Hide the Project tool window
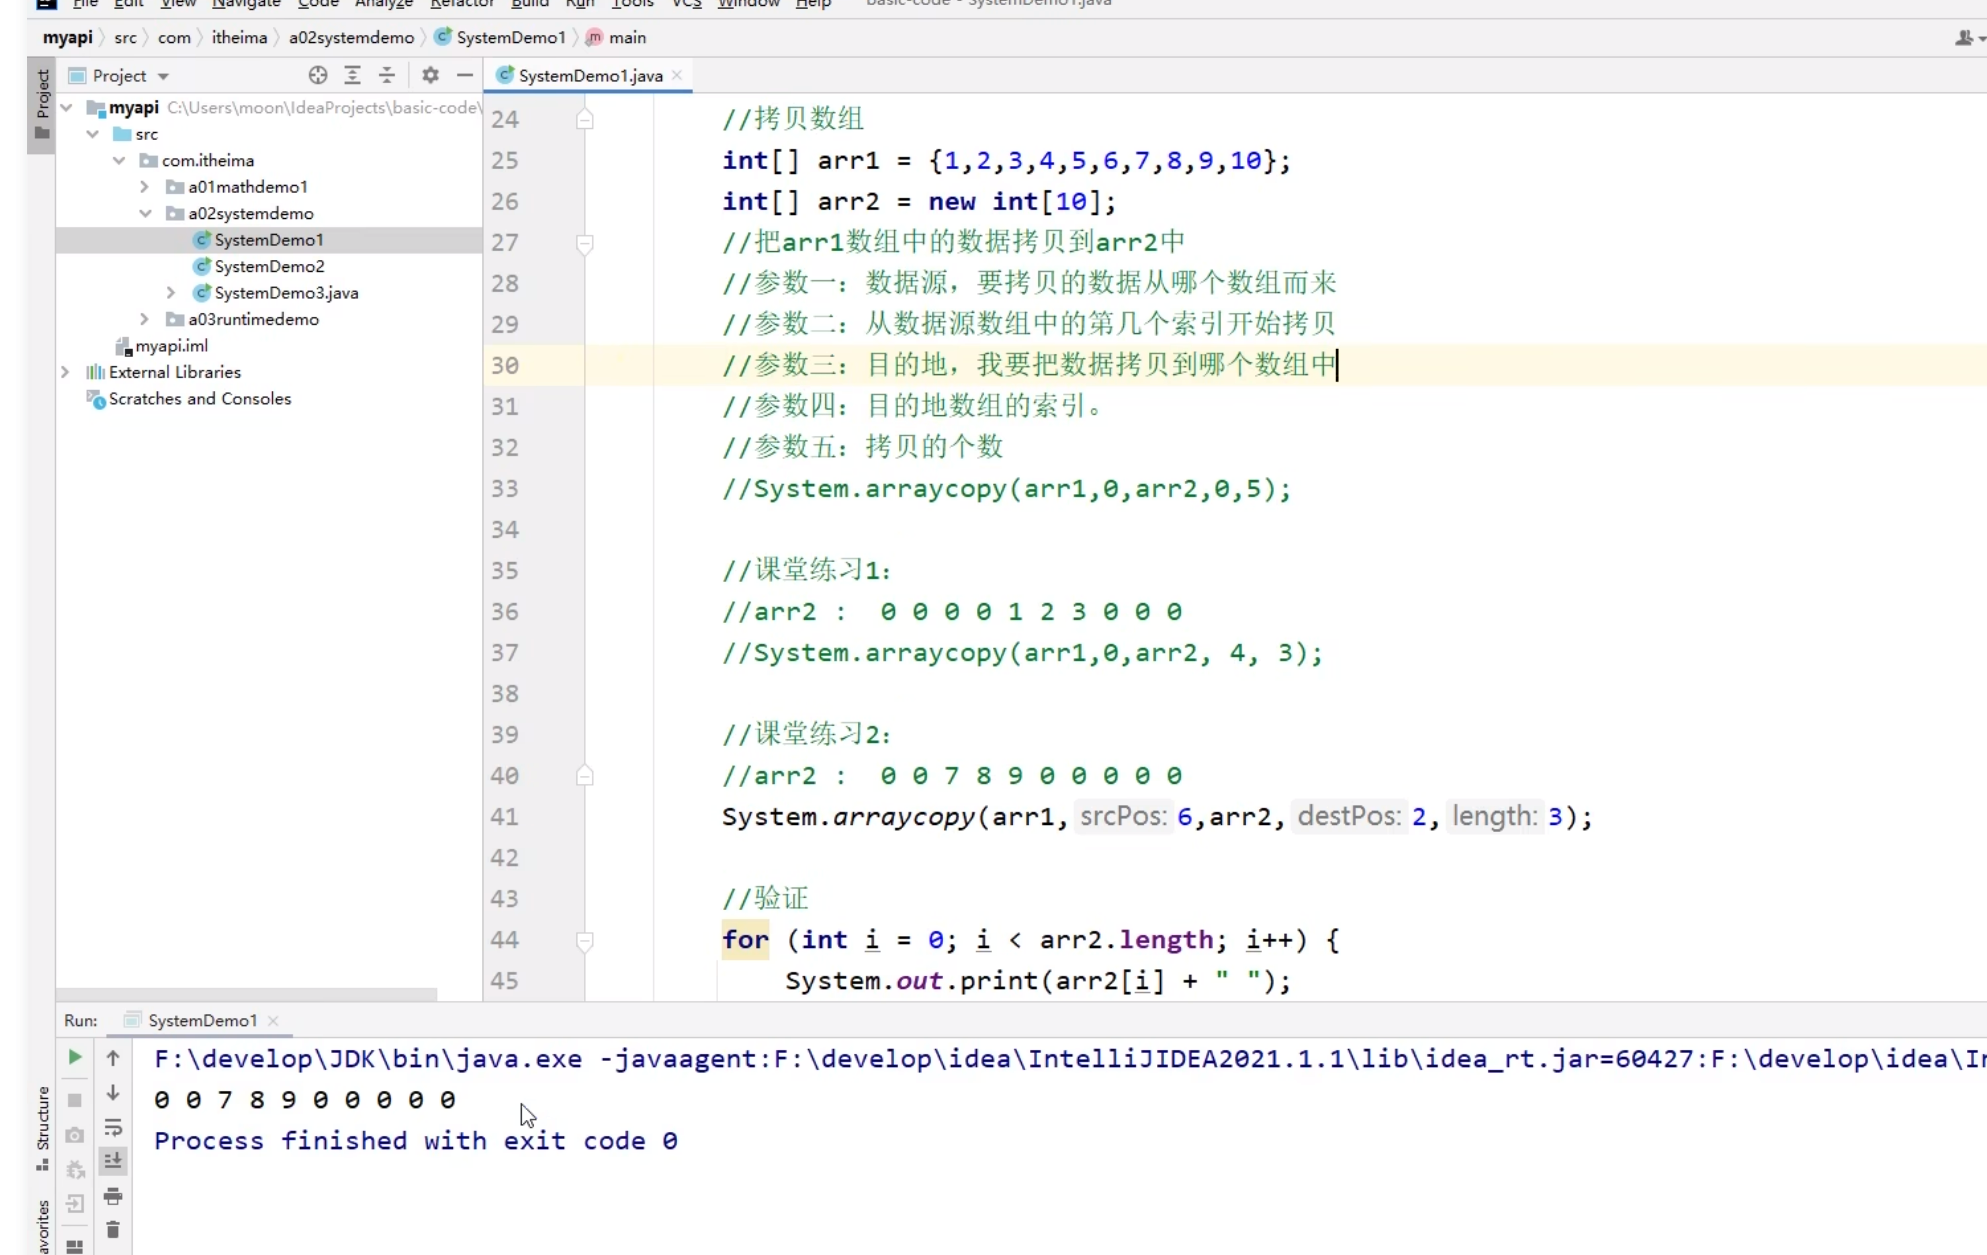This screenshot has width=1987, height=1255. click(x=465, y=75)
